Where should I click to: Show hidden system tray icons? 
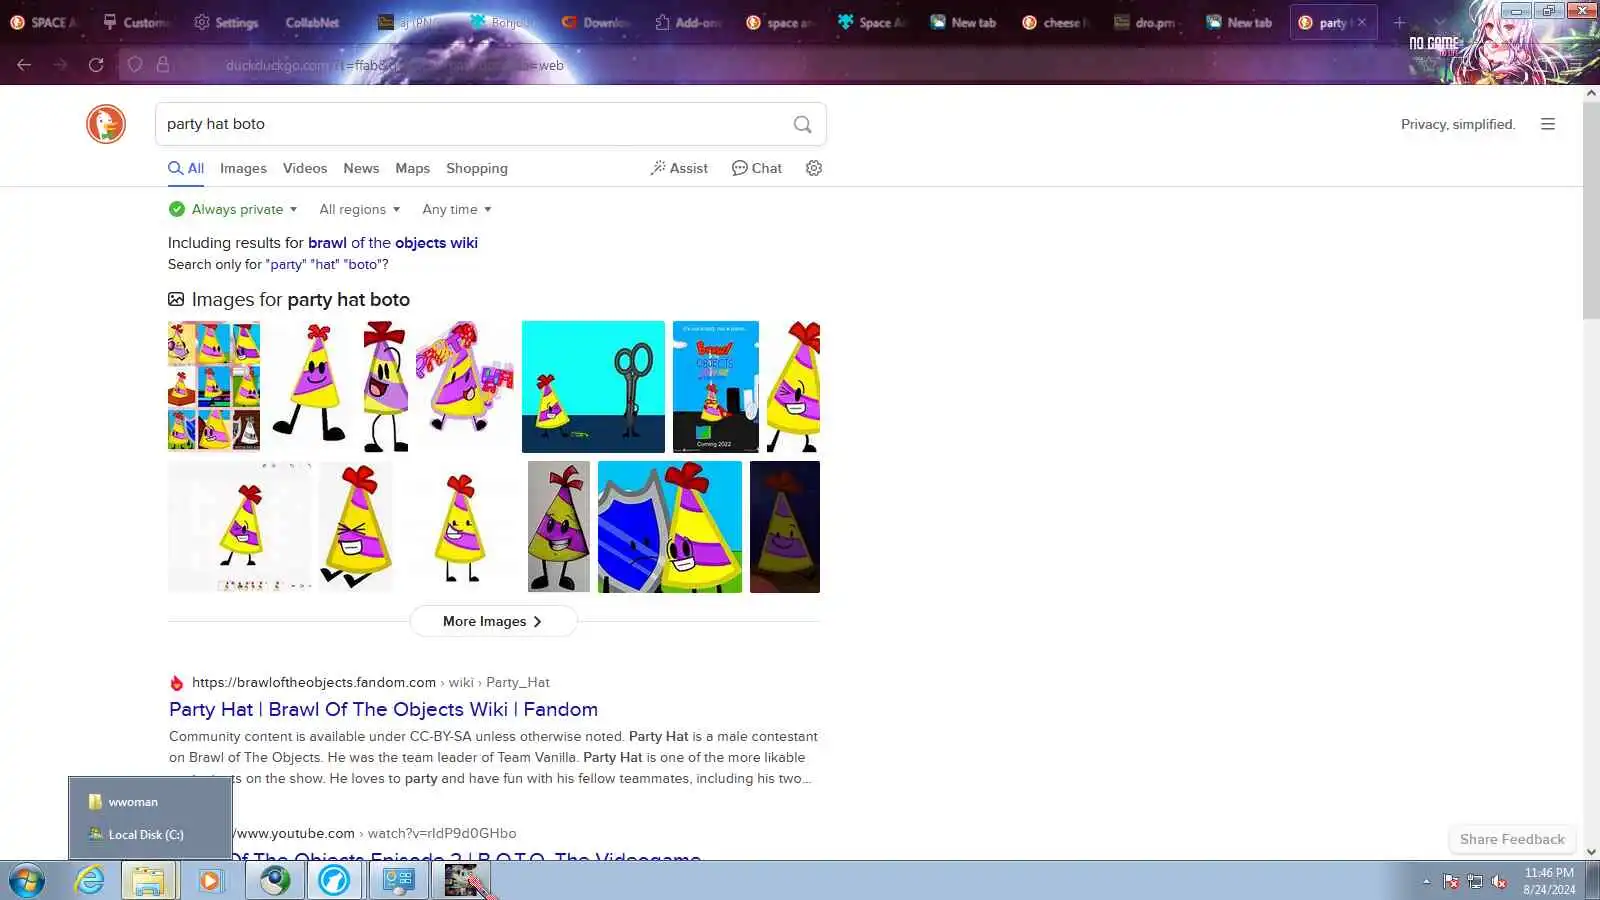(1426, 881)
